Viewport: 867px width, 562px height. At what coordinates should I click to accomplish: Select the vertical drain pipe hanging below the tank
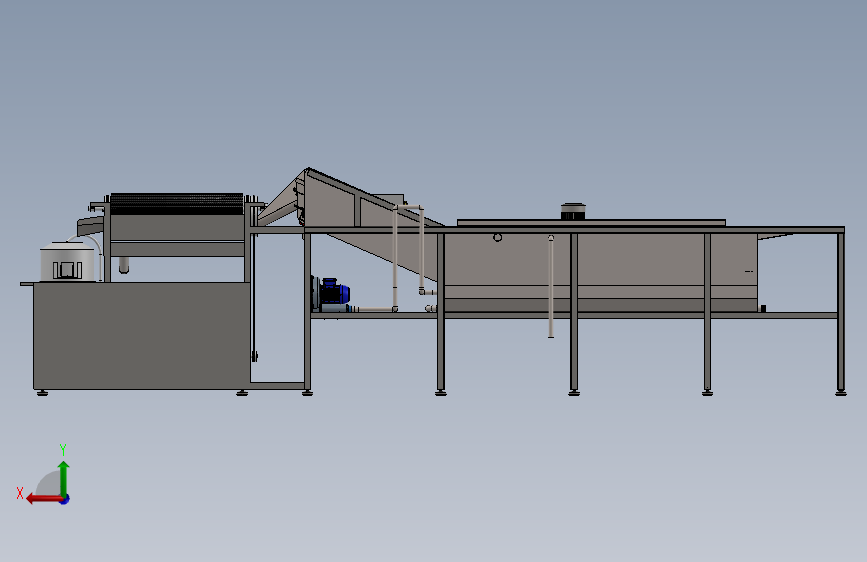pos(551,286)
